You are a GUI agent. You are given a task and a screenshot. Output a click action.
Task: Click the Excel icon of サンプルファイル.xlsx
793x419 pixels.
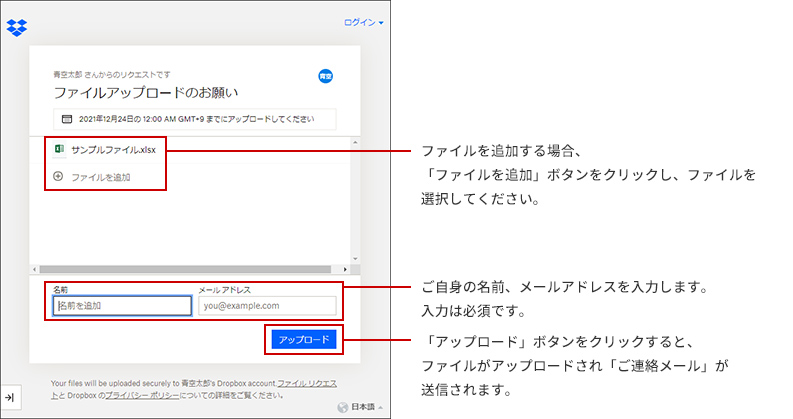59,149
